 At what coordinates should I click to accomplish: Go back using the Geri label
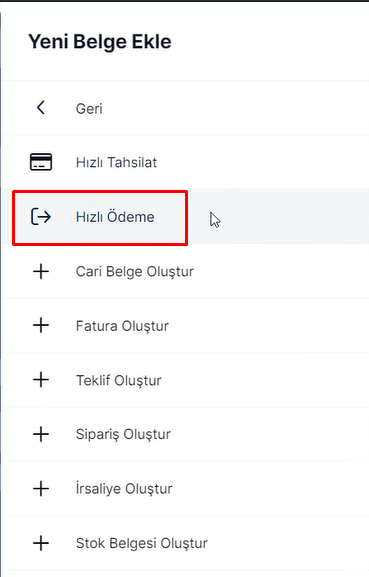[89, 109]
